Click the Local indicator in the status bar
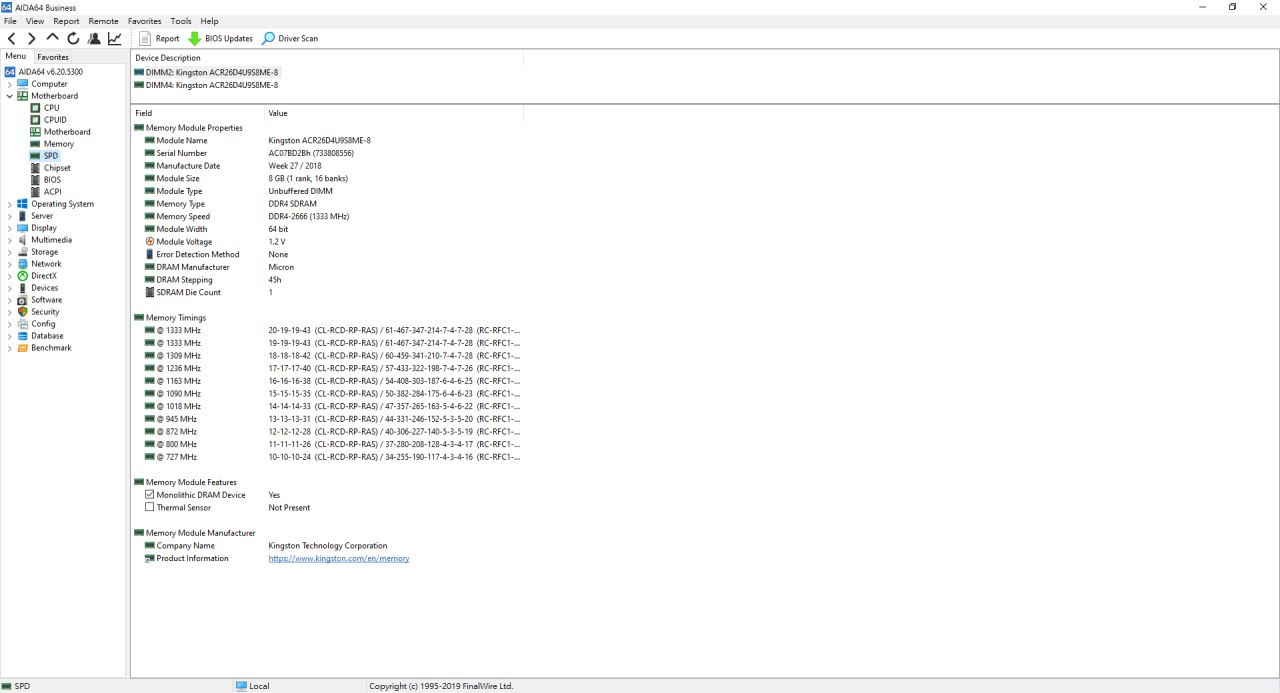Screen dimensions: 1280x693 (x=253, y=686)
